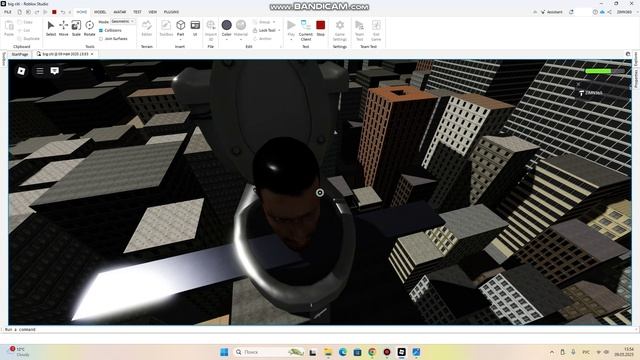This screenshot has height=360, width=640.
Task: Click Duplicate in the Clipboard group
Action: 29,38
